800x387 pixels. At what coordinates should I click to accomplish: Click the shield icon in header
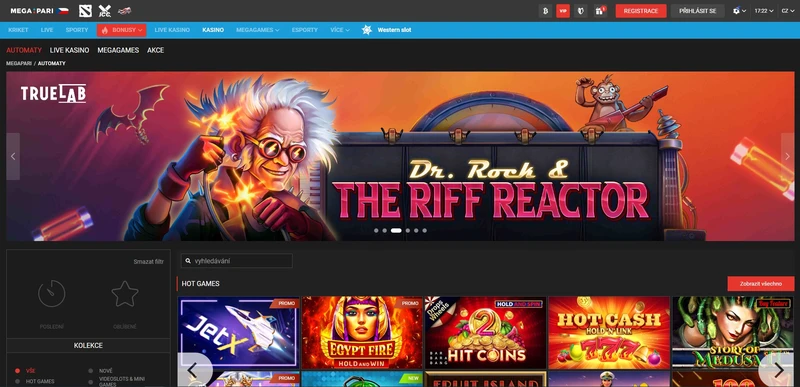581,11
